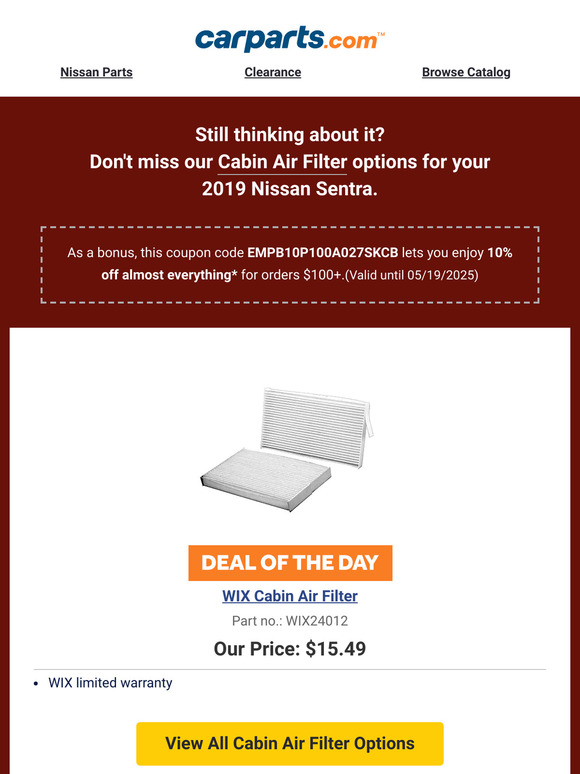Go to the Clearance section
This screenshot has width=580, height=774.
click(272, 72)
